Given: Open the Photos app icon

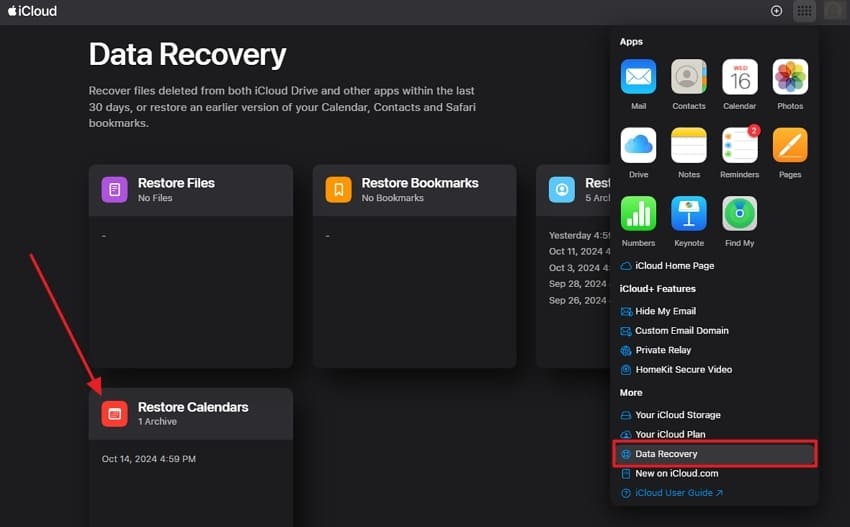Looking at the screenshot, I should pos(790,77).
